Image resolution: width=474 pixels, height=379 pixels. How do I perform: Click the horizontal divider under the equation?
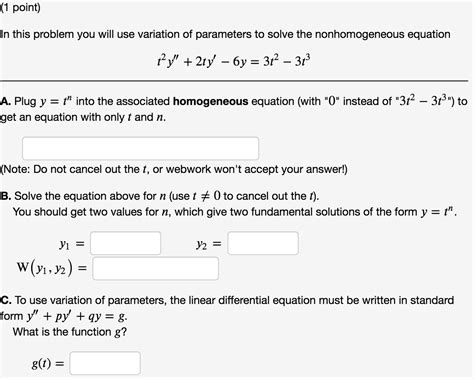pyautogui.click(x=234, y=81)
